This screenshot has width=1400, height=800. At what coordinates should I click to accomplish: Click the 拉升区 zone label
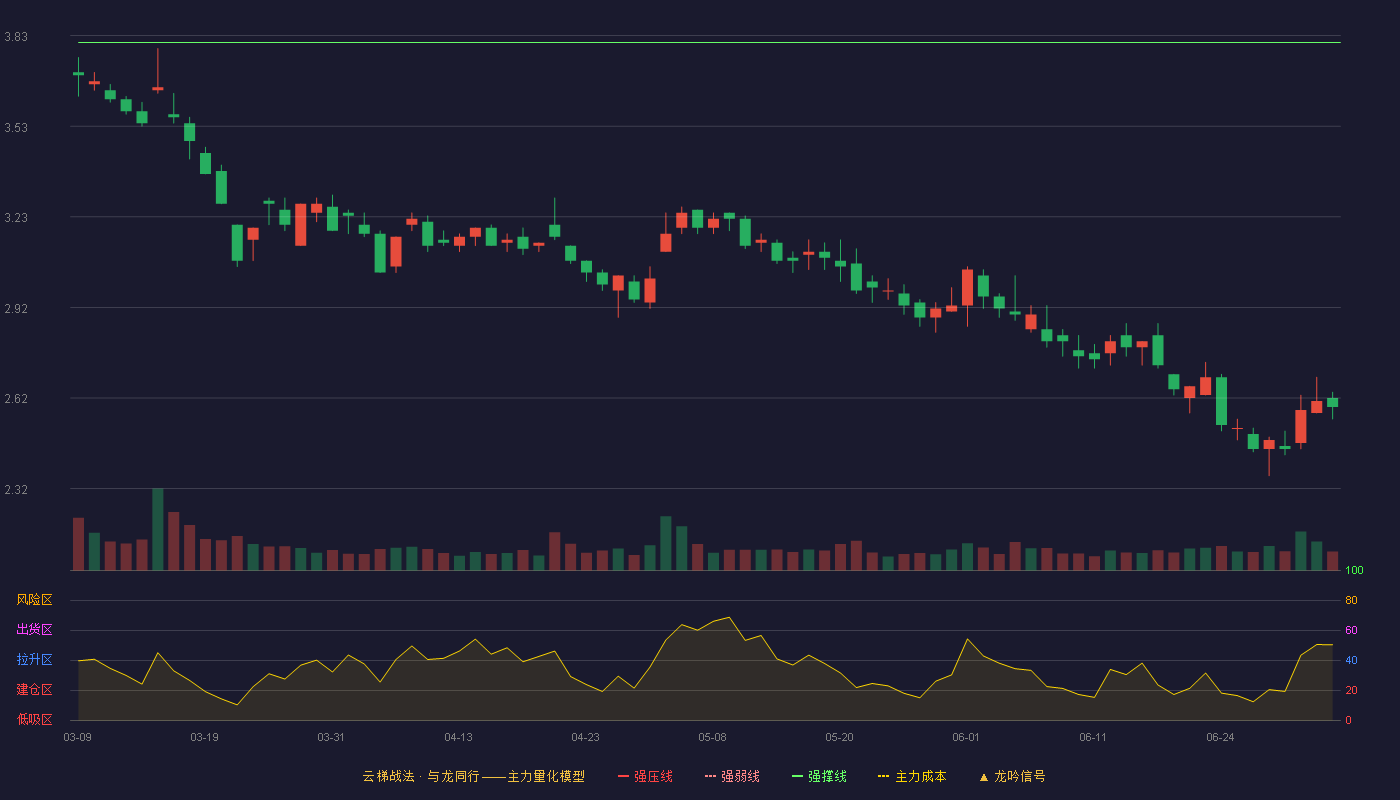34,660
